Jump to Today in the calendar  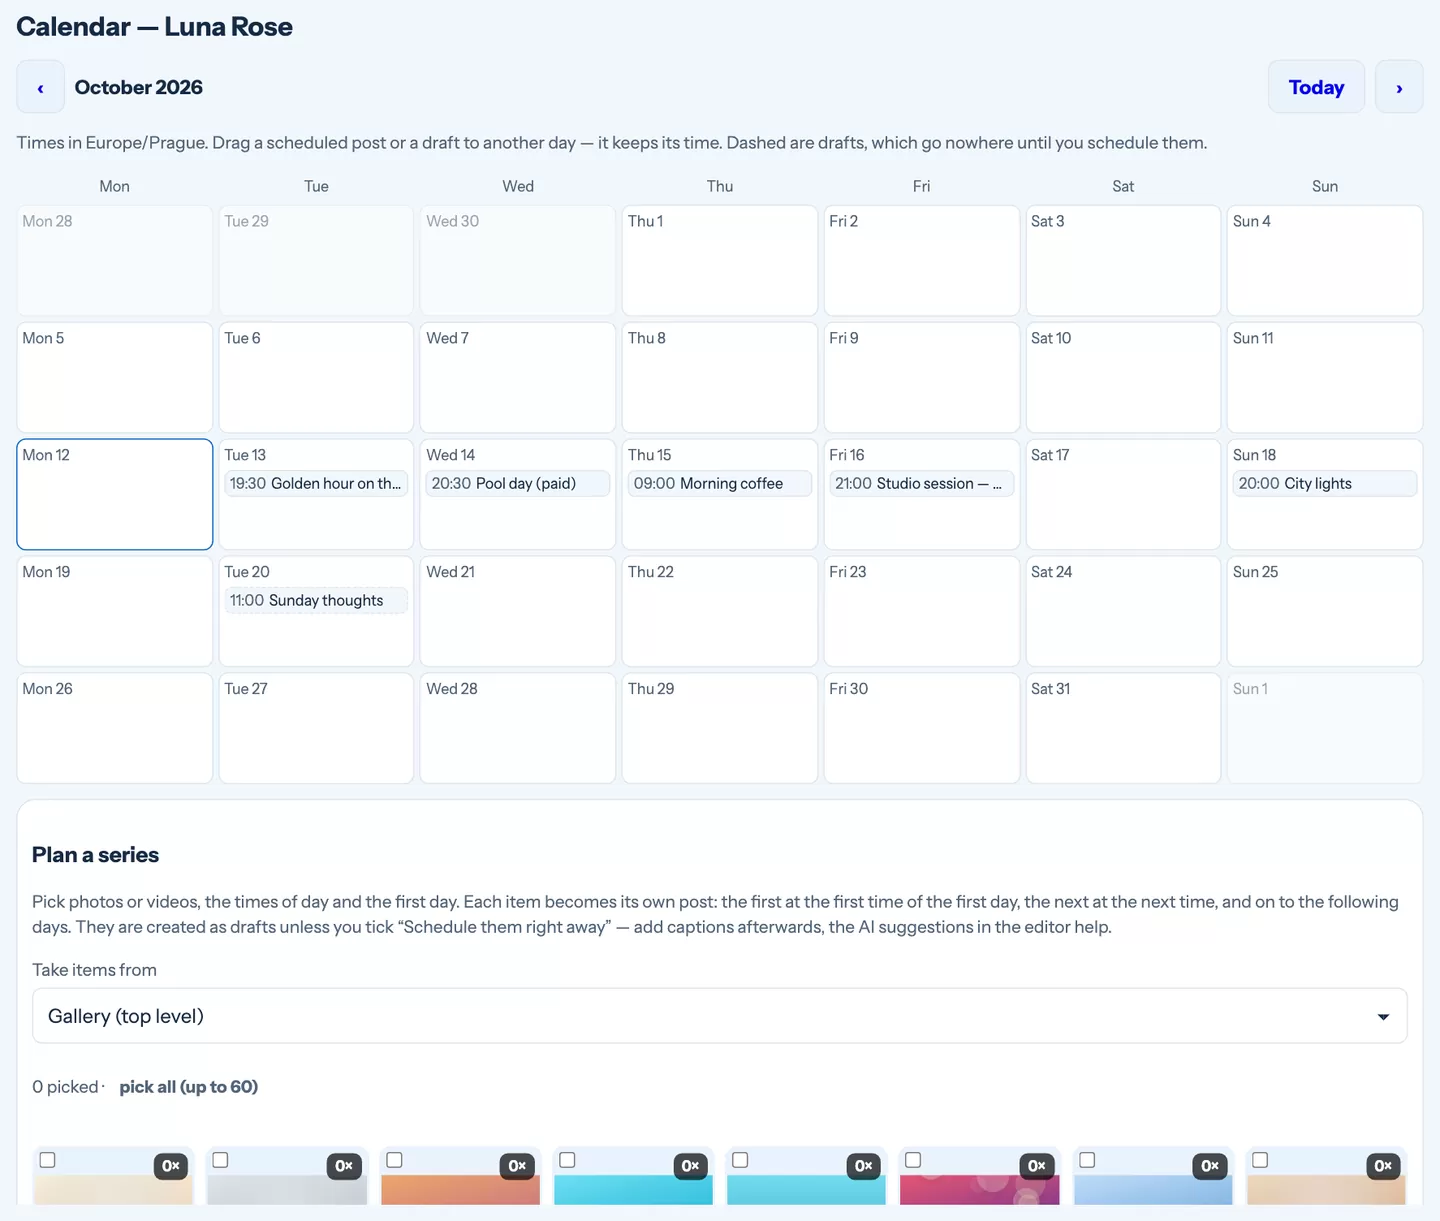coord(1316,87)
